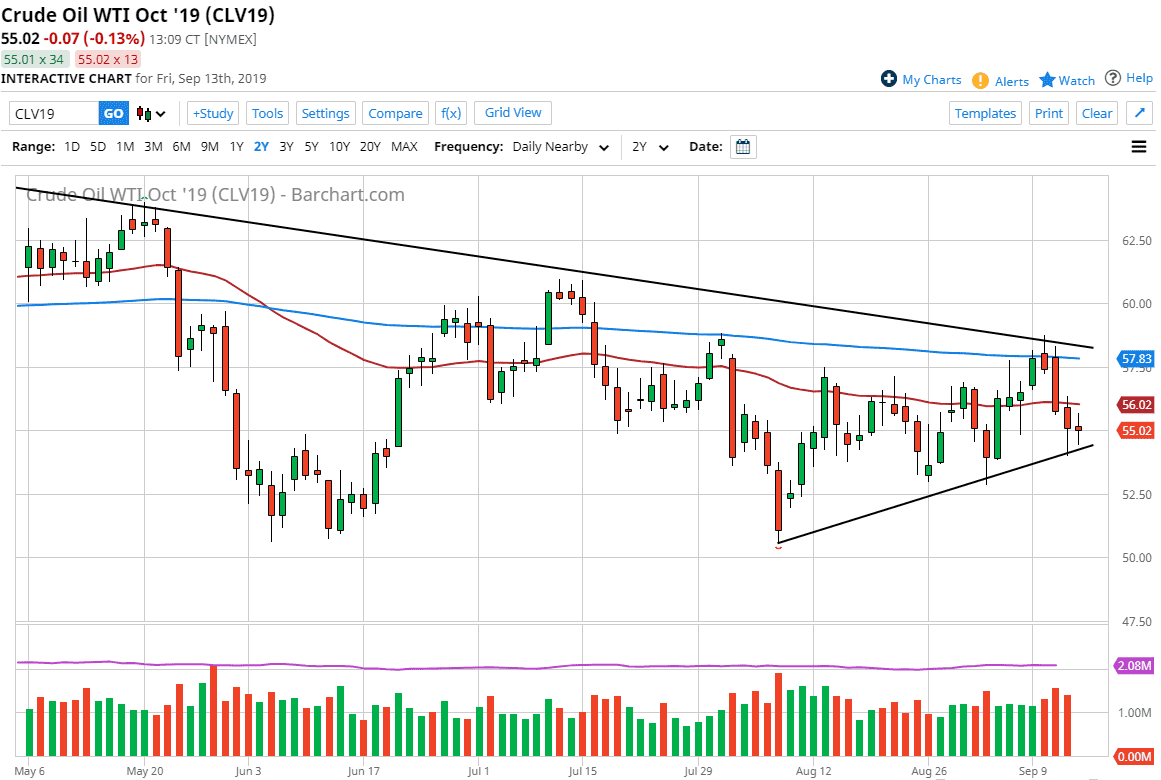Click the candlestick chart type icon
Screen dimensions: 1161x780
coord(142,113)
